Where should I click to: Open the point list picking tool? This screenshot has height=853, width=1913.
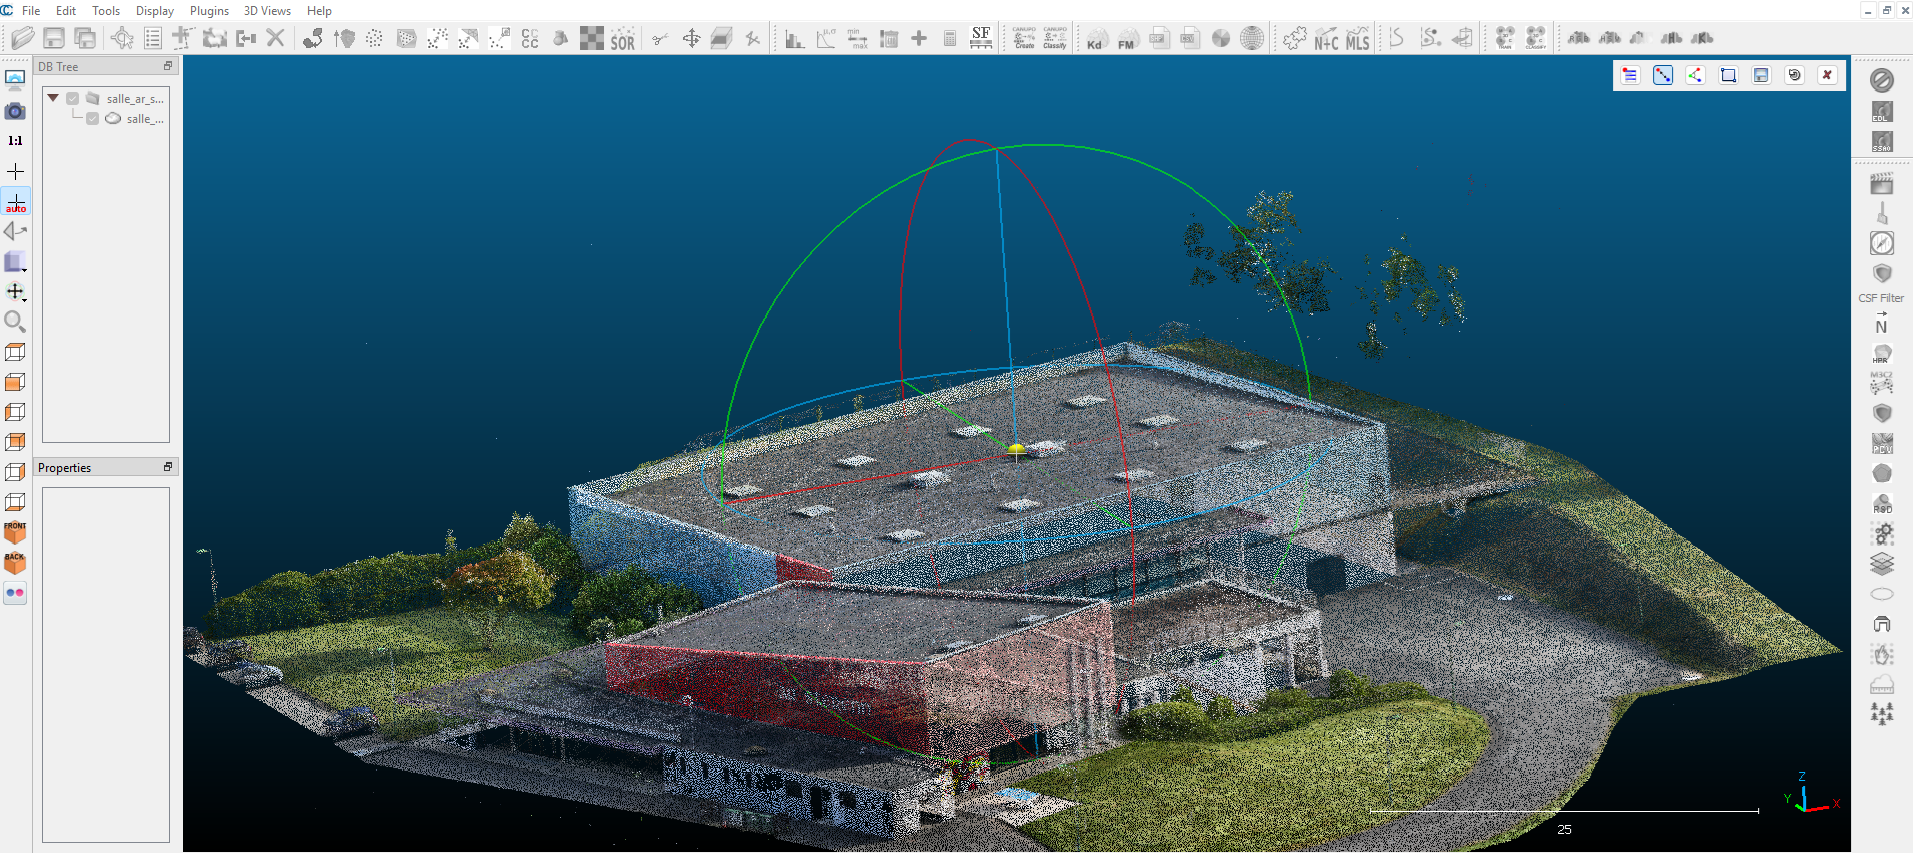153,38
